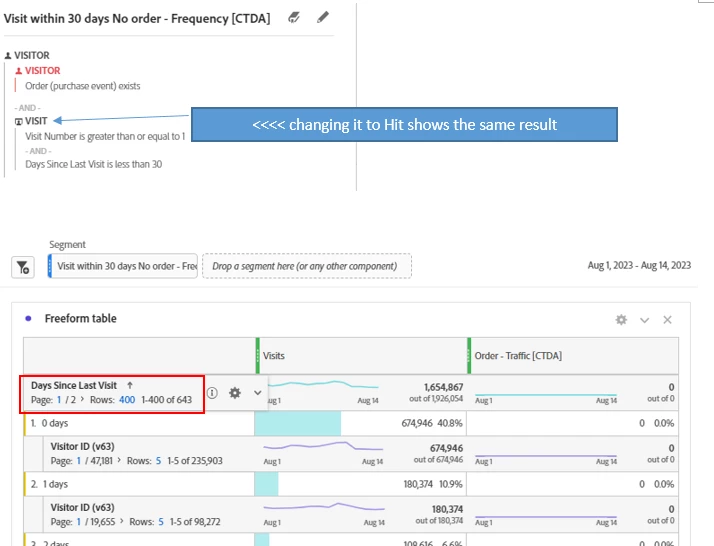Next page arrow in Visitor ID under 0 days
This screenshot has width=714, height=546.
click(119, 460)
